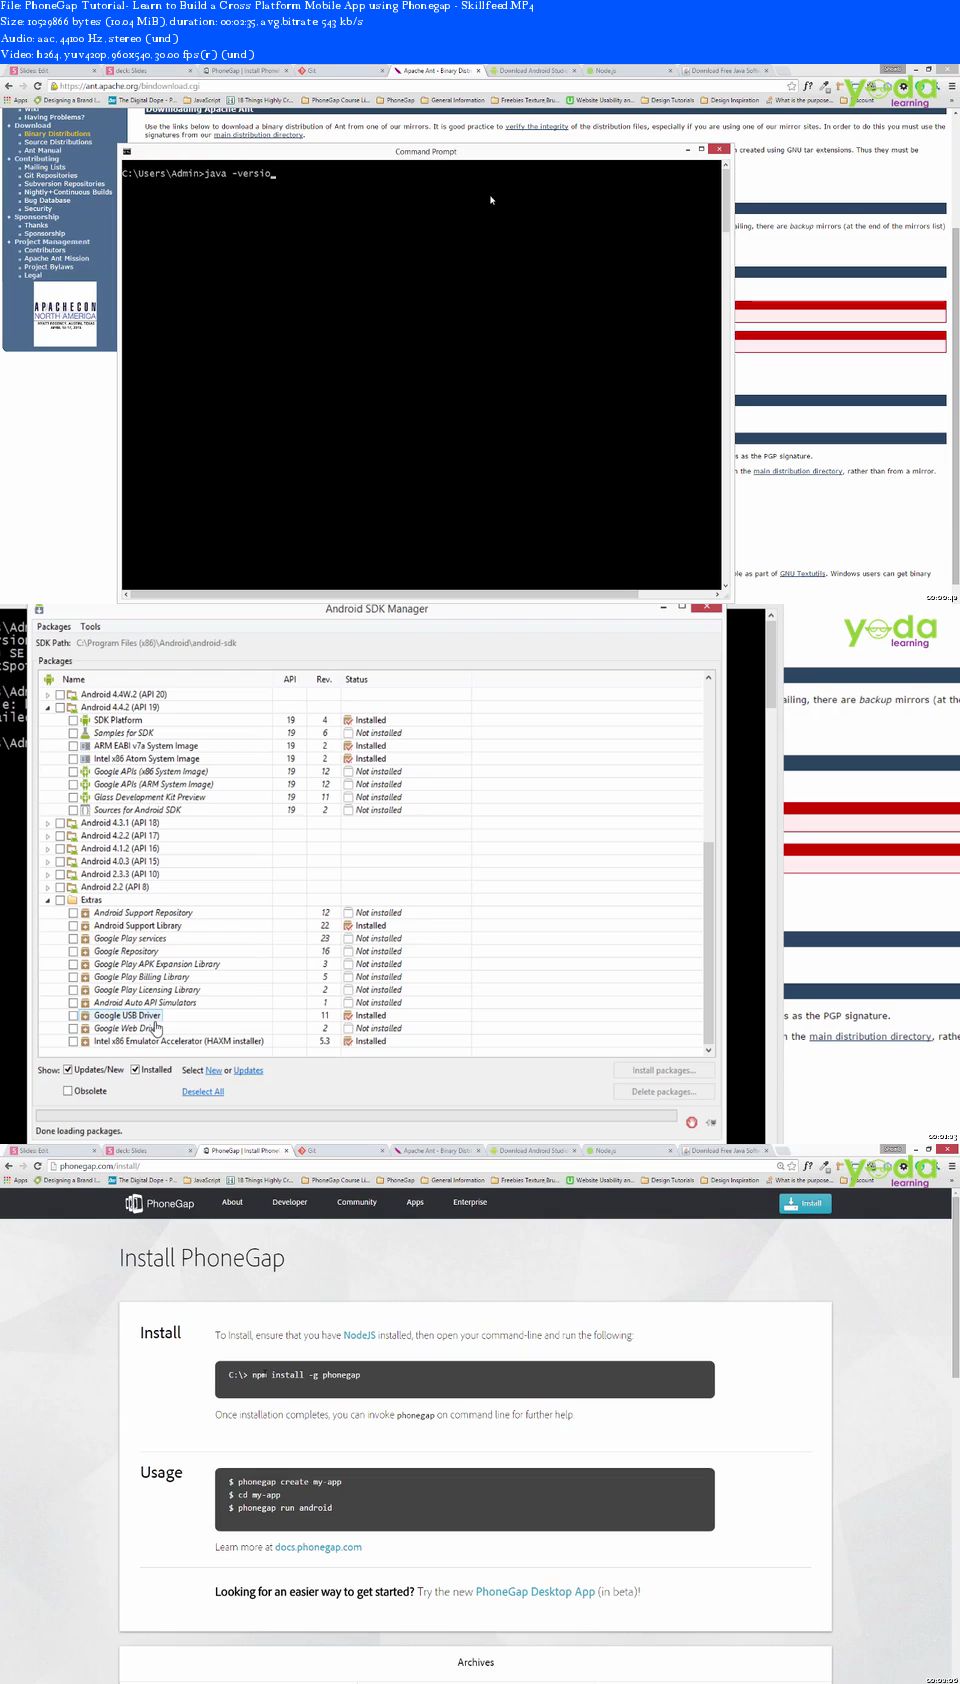Click Deselect All link

pos(203,1091)
